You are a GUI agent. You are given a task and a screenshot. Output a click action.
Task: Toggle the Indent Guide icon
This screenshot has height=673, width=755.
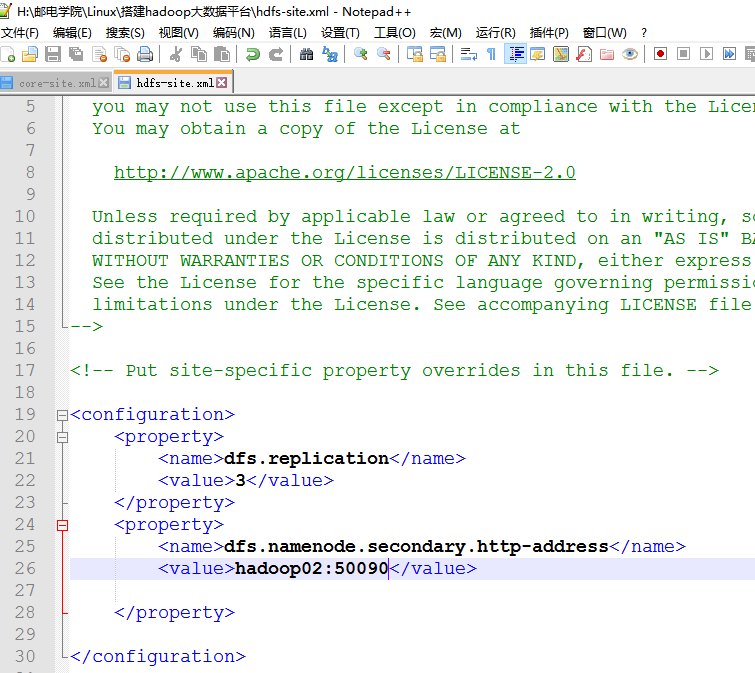(x=515, y=54)
